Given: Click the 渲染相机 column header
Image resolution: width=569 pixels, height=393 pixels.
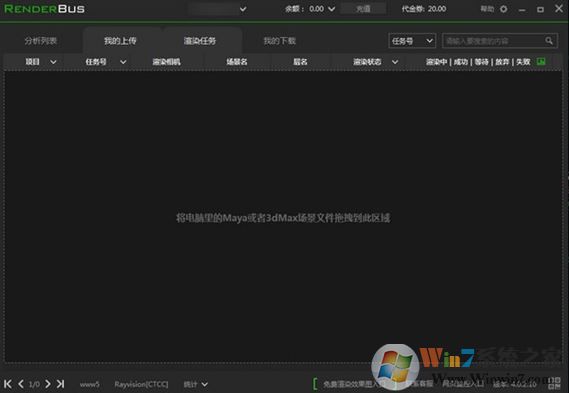Looking at the screenshot, I should 167,62.
